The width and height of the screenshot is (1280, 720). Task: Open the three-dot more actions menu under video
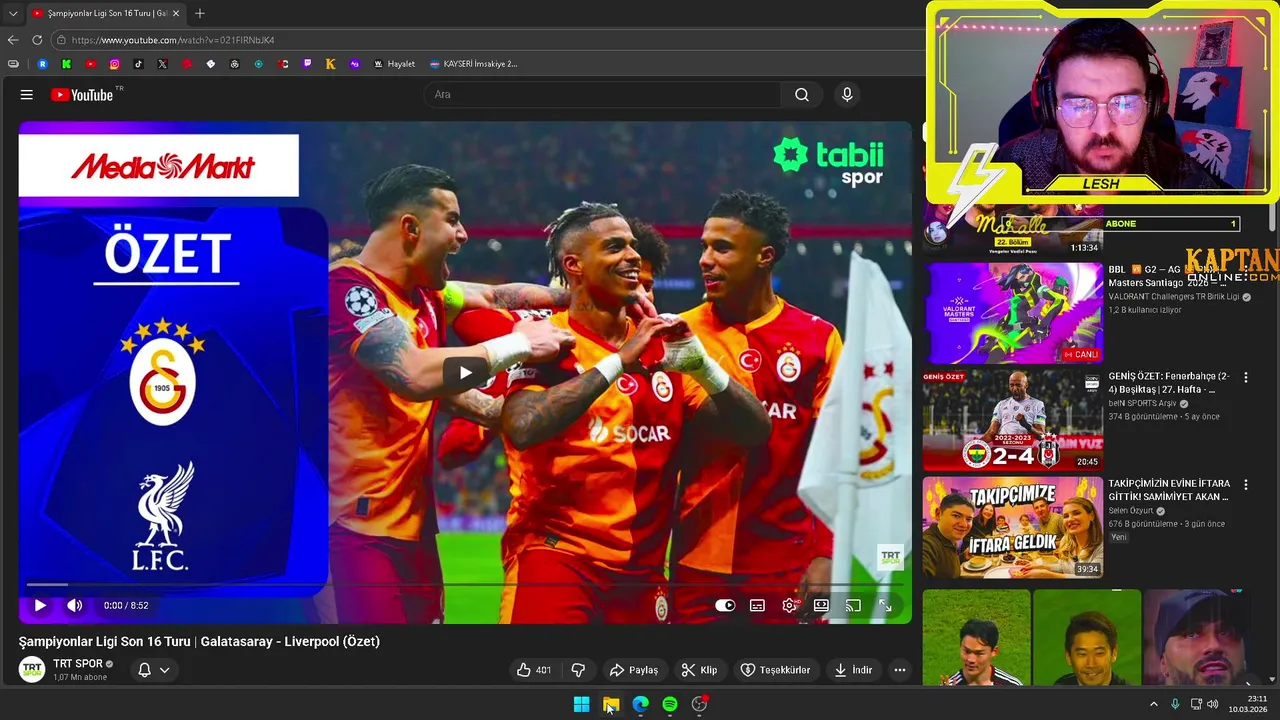click(900, 670)
